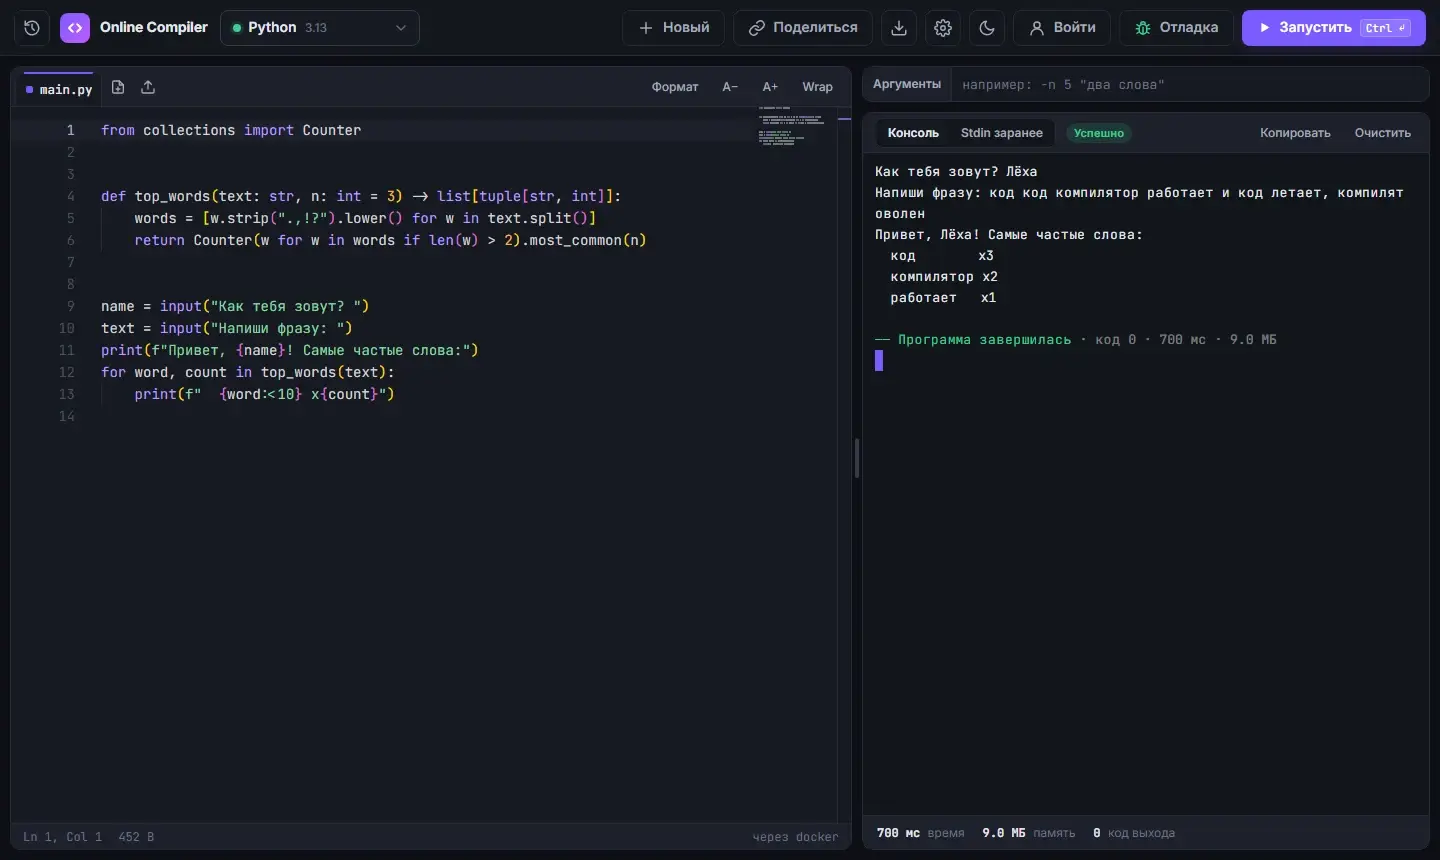Decrease font size with A− button
1440x860 pixels.
730,87
